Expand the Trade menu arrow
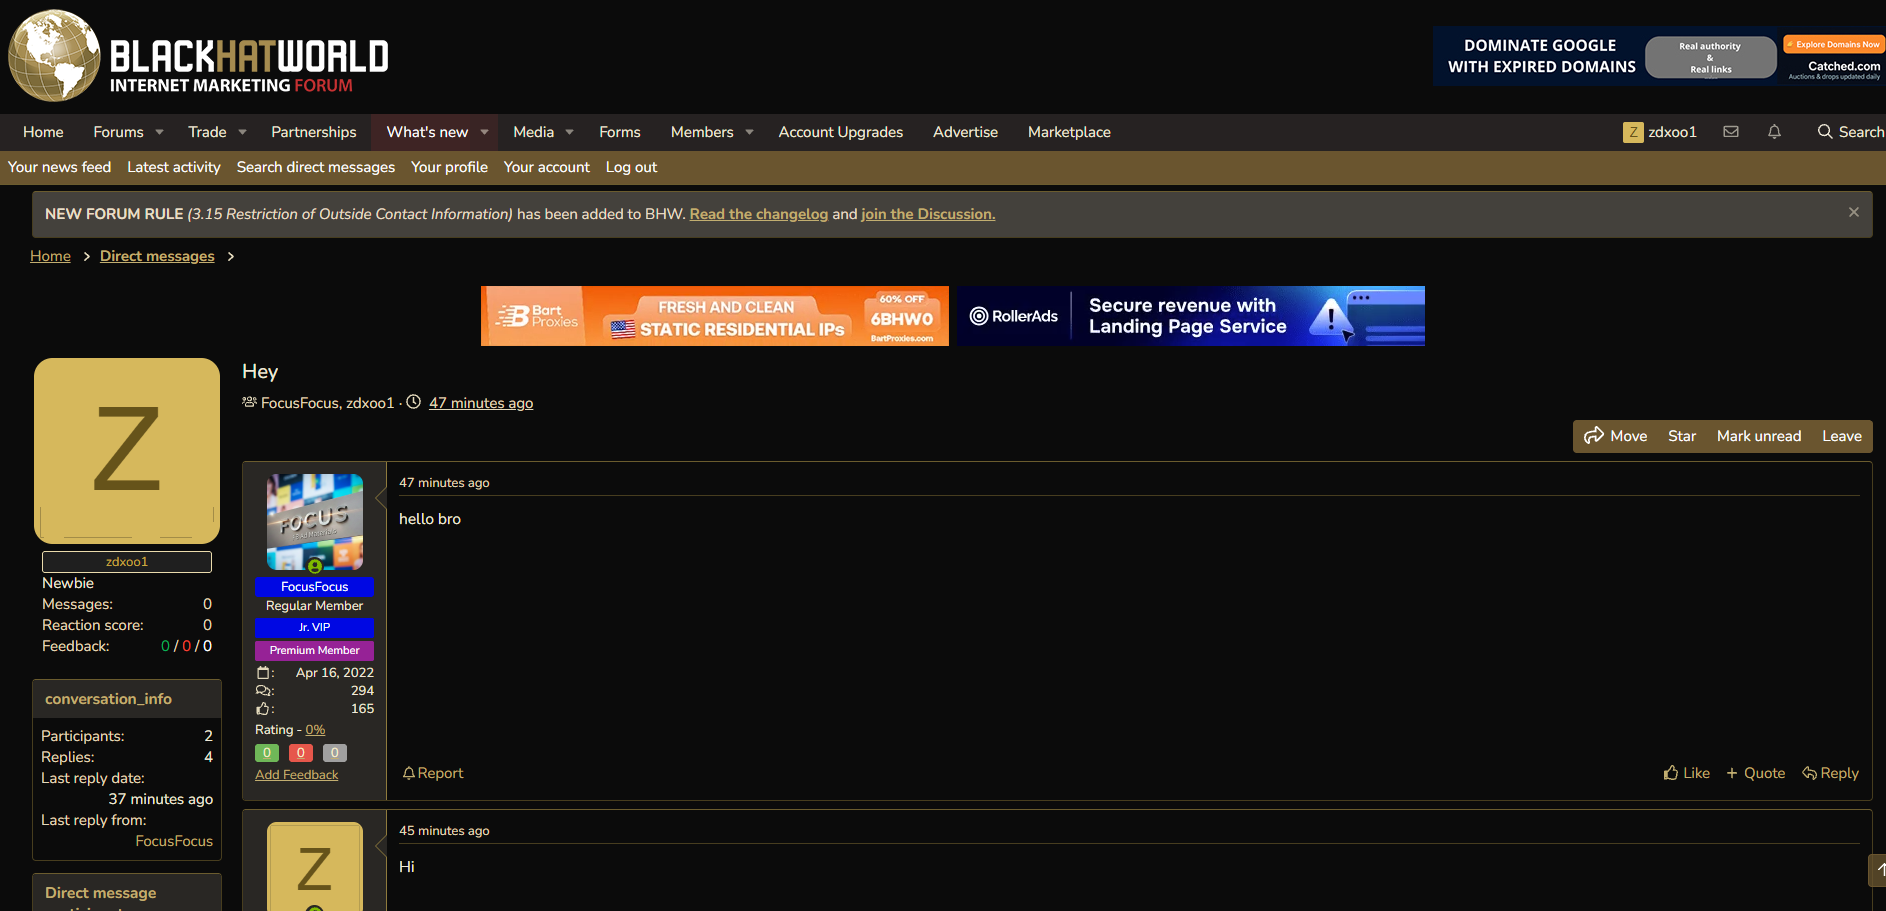The width and height of the screenshot is (1886, 911). 242,132
